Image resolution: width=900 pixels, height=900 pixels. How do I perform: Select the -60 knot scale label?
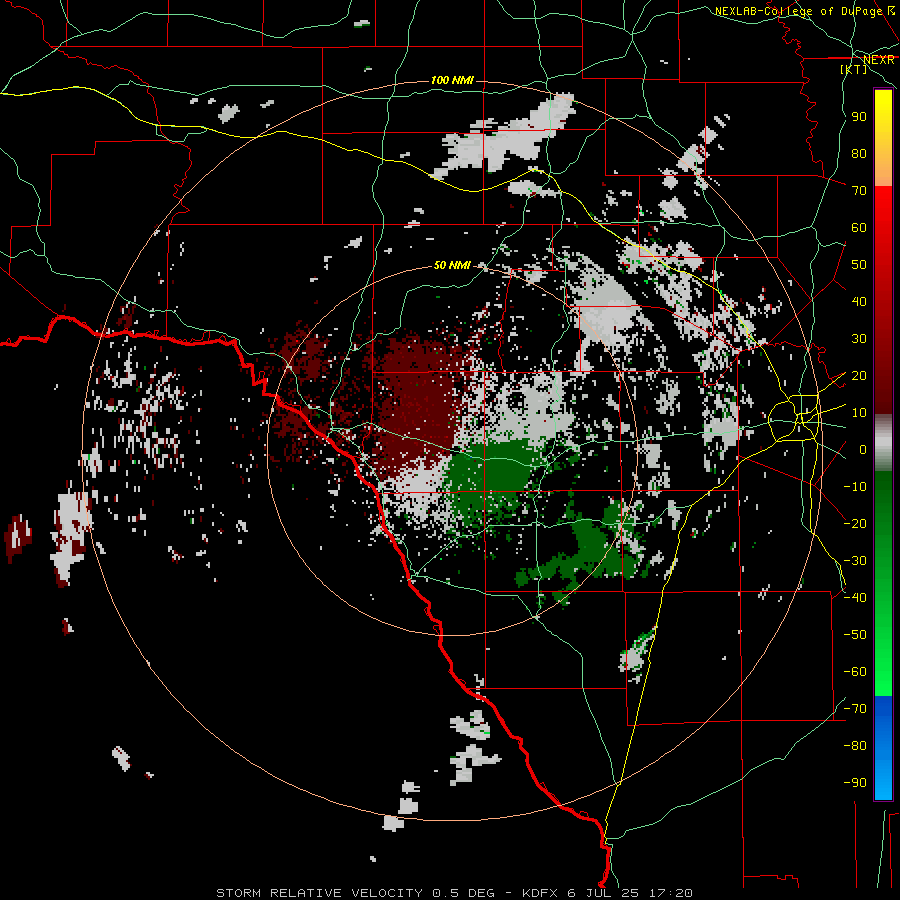[855, 672]
